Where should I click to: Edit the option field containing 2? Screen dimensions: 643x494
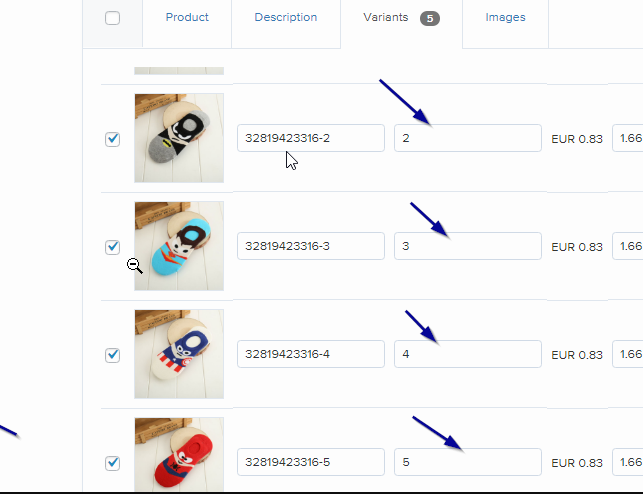tap(467, 138)
